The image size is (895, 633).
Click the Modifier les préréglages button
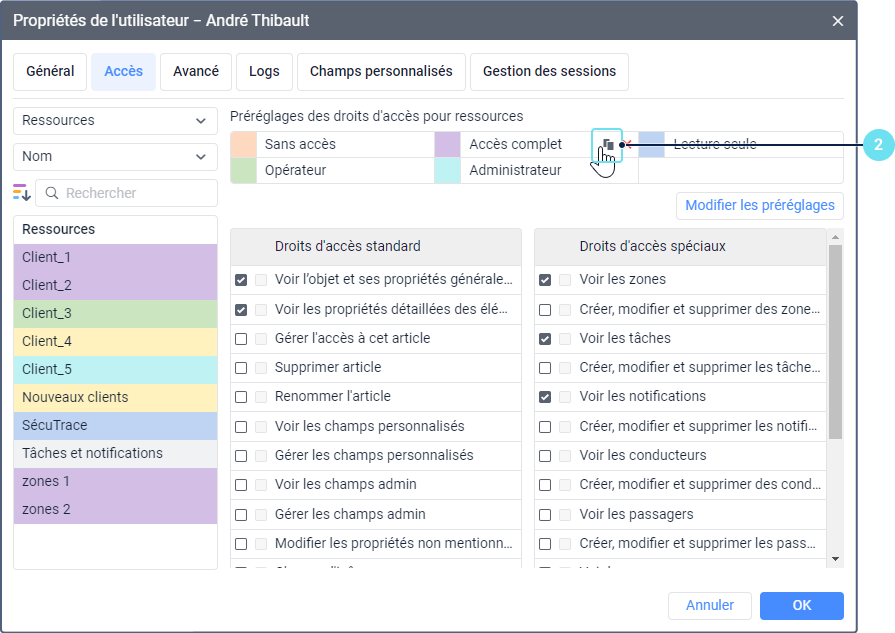point(760,206)
